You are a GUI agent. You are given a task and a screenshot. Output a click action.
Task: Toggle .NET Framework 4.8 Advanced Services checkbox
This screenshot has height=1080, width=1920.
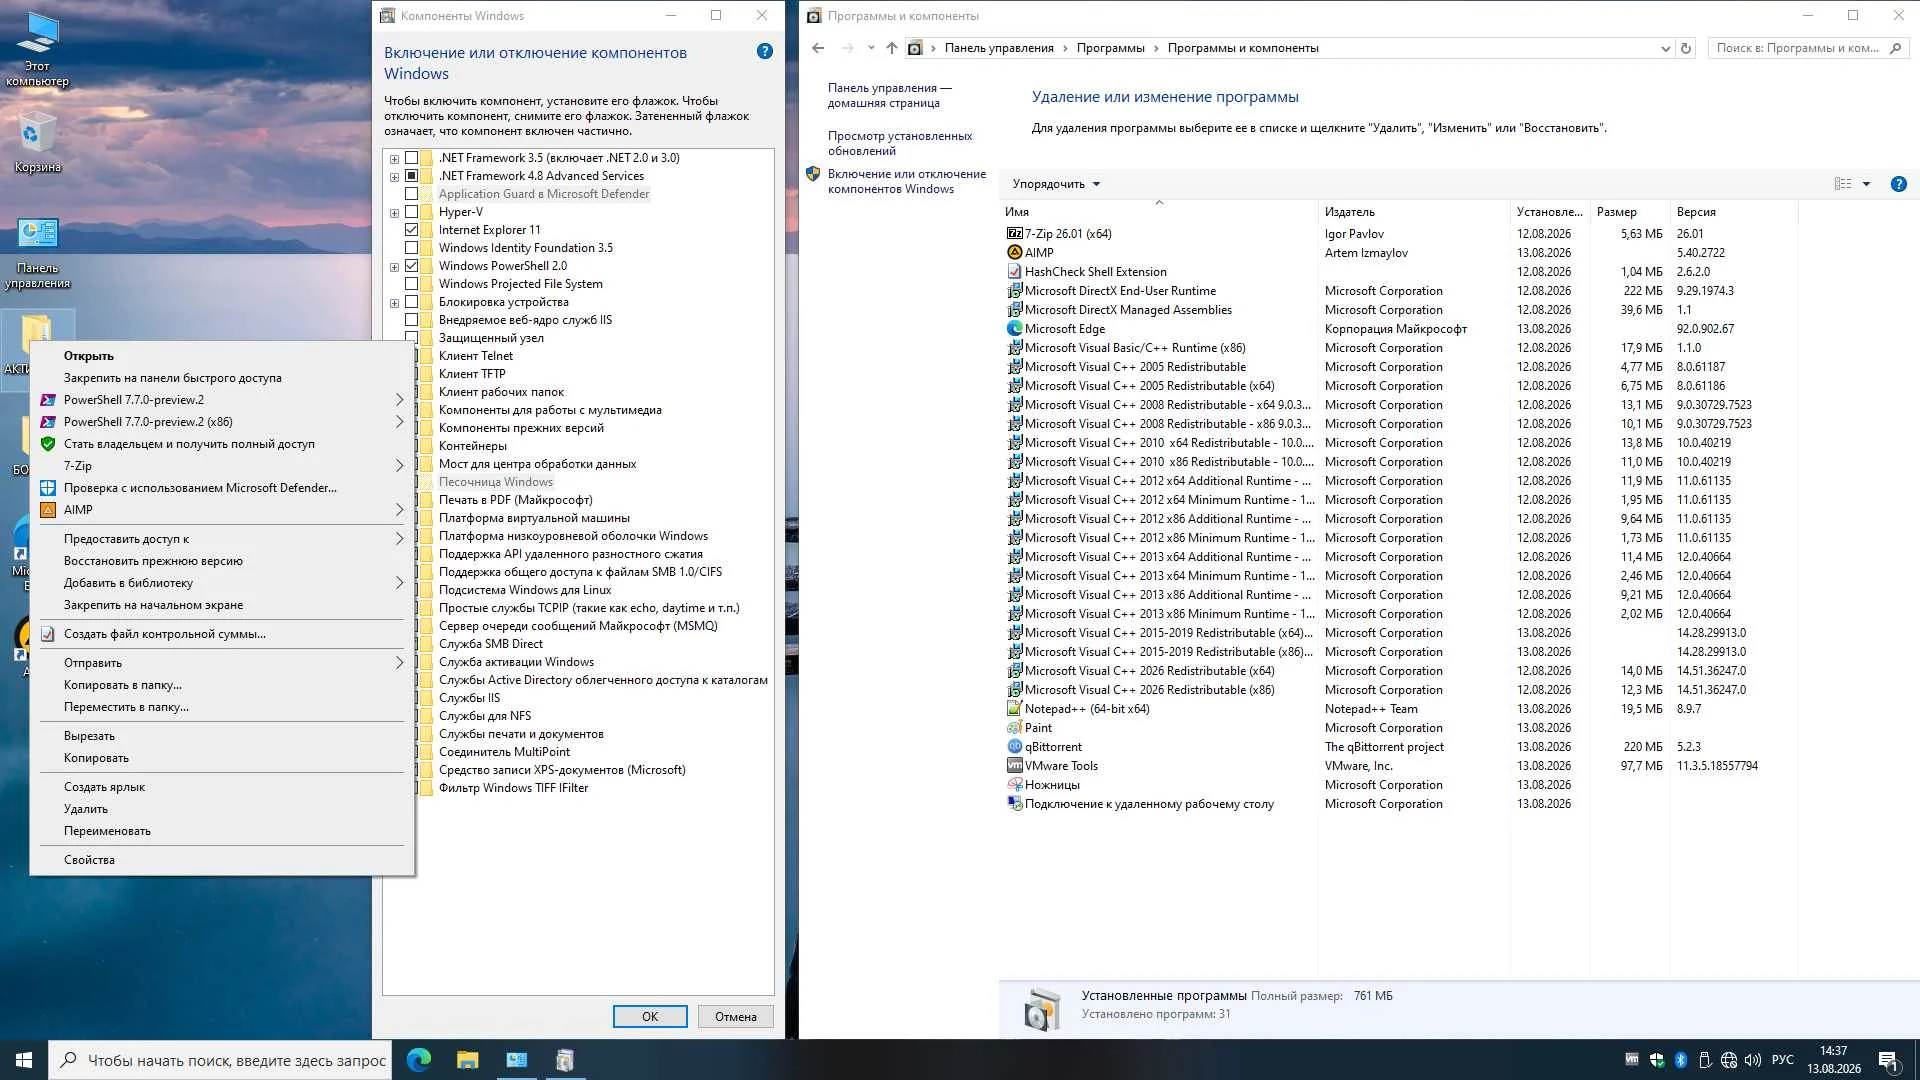coord(411,176)
